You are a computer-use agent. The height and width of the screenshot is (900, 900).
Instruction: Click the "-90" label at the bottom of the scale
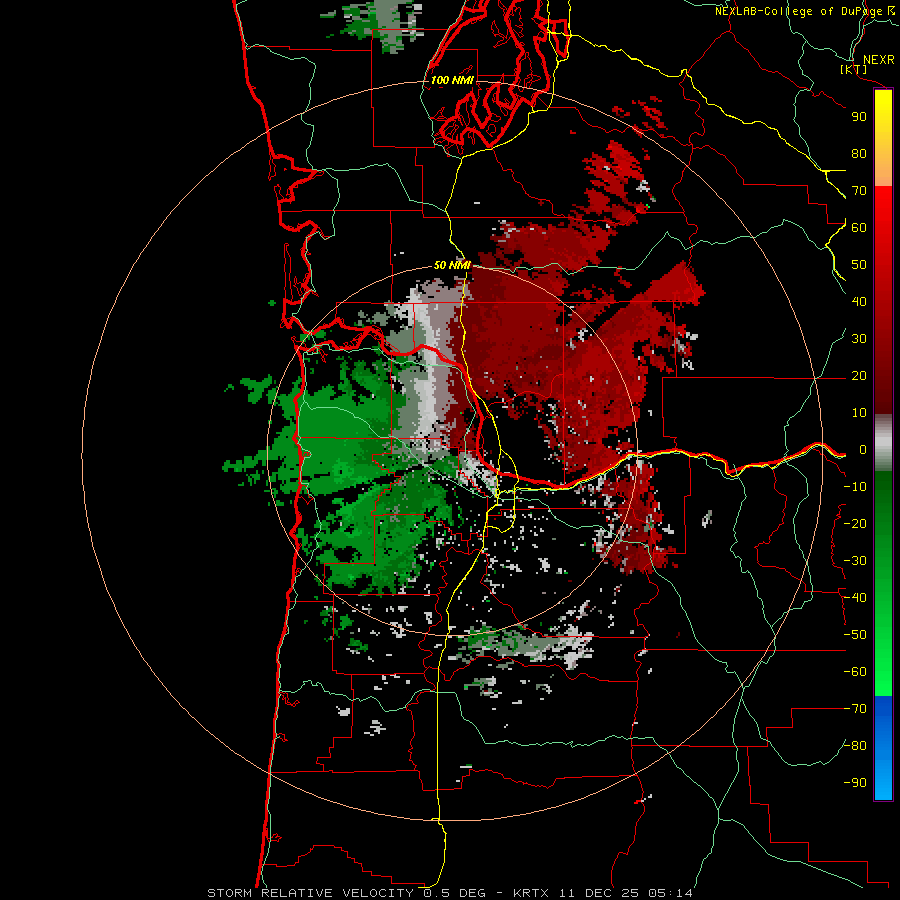coord(855,782)
